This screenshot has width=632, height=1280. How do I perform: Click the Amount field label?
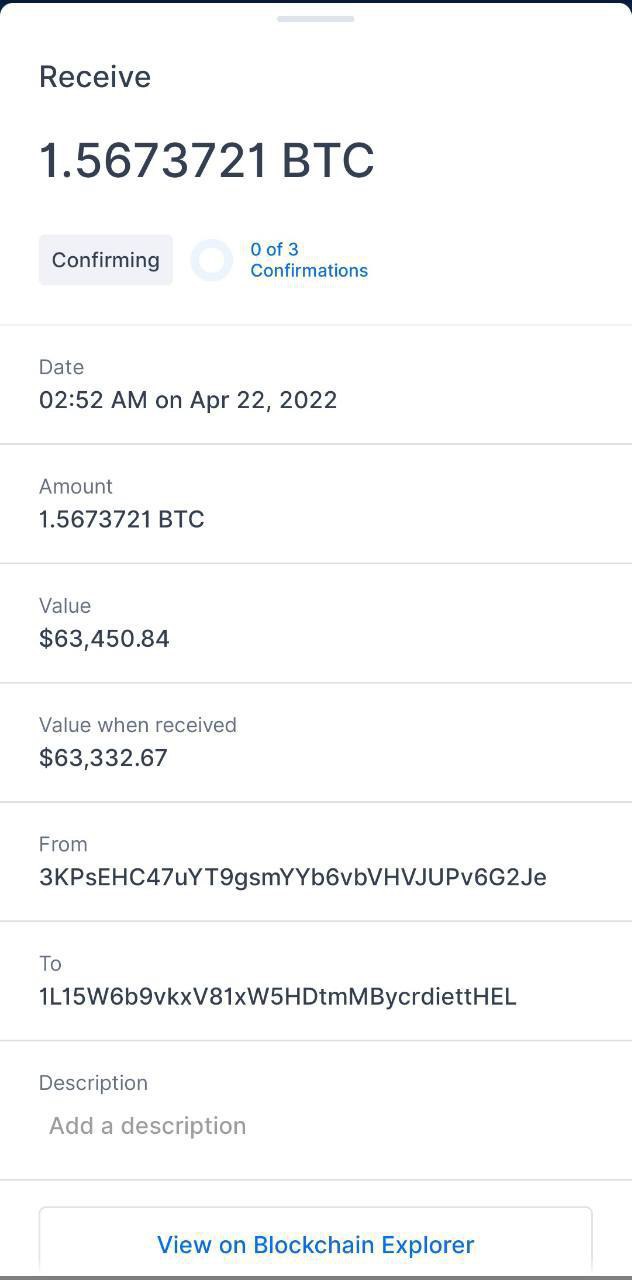[76, 486]
